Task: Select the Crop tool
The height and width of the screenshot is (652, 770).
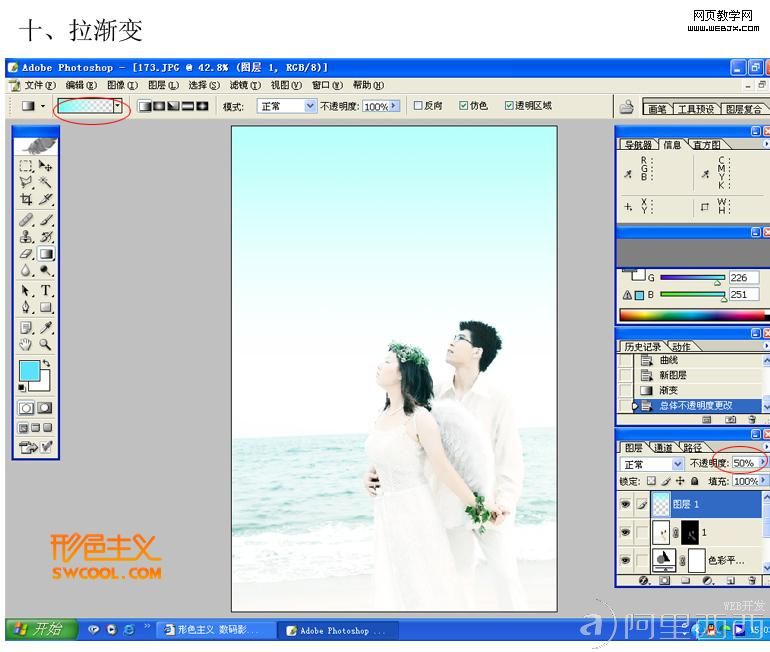Action: click(x=26, y=199)
